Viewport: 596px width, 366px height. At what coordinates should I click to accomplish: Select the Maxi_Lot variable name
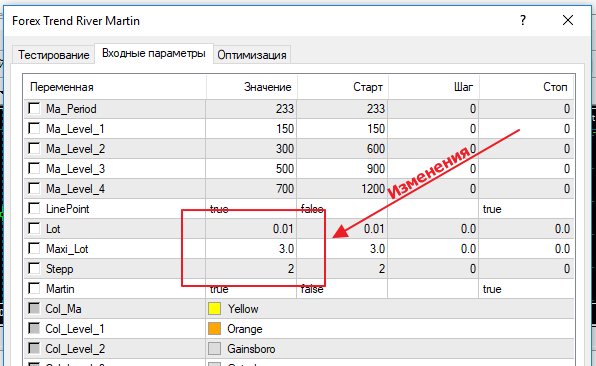(x=67, y=249)
